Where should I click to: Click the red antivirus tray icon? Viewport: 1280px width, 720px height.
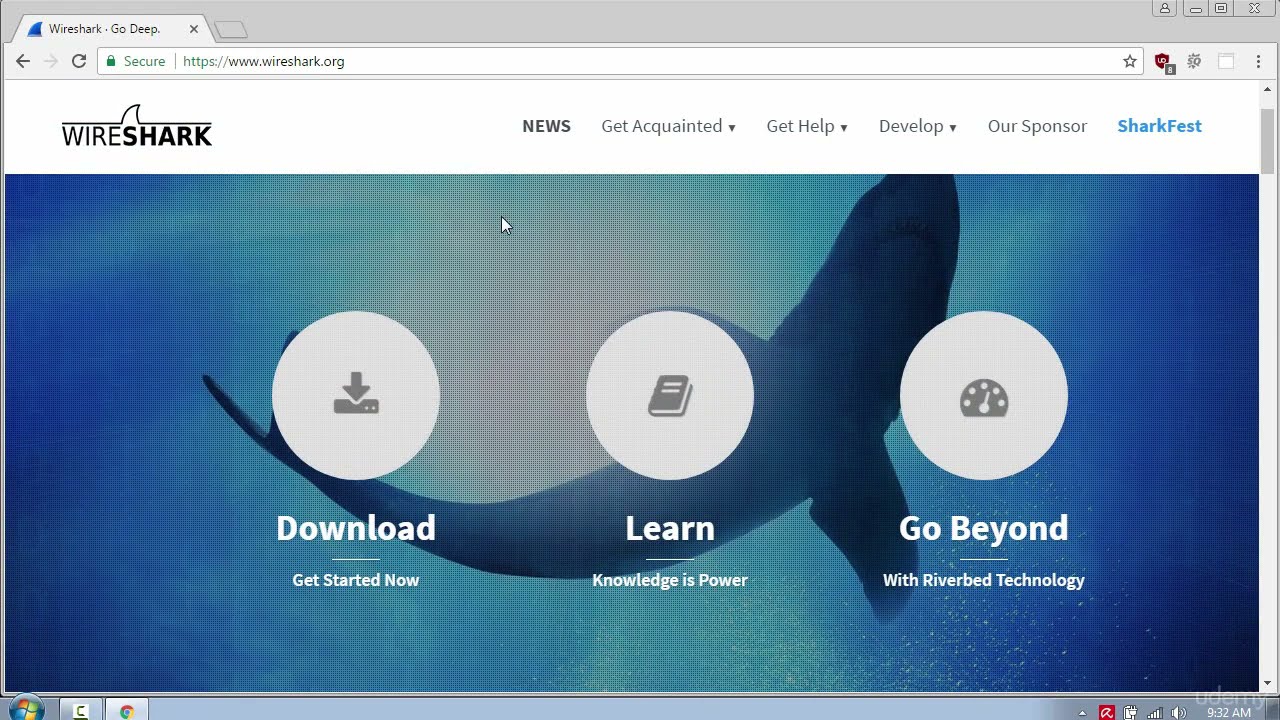(x=1107, y=713)
